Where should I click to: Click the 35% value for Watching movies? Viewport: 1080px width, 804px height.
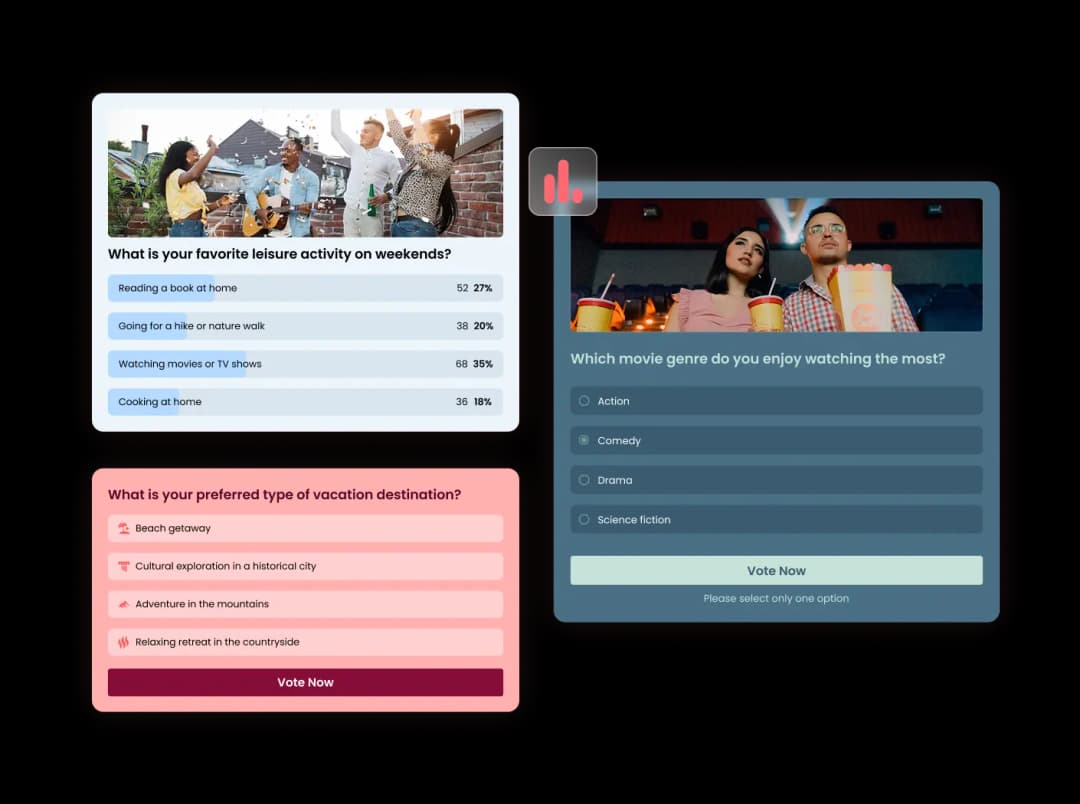pos(483,364)
